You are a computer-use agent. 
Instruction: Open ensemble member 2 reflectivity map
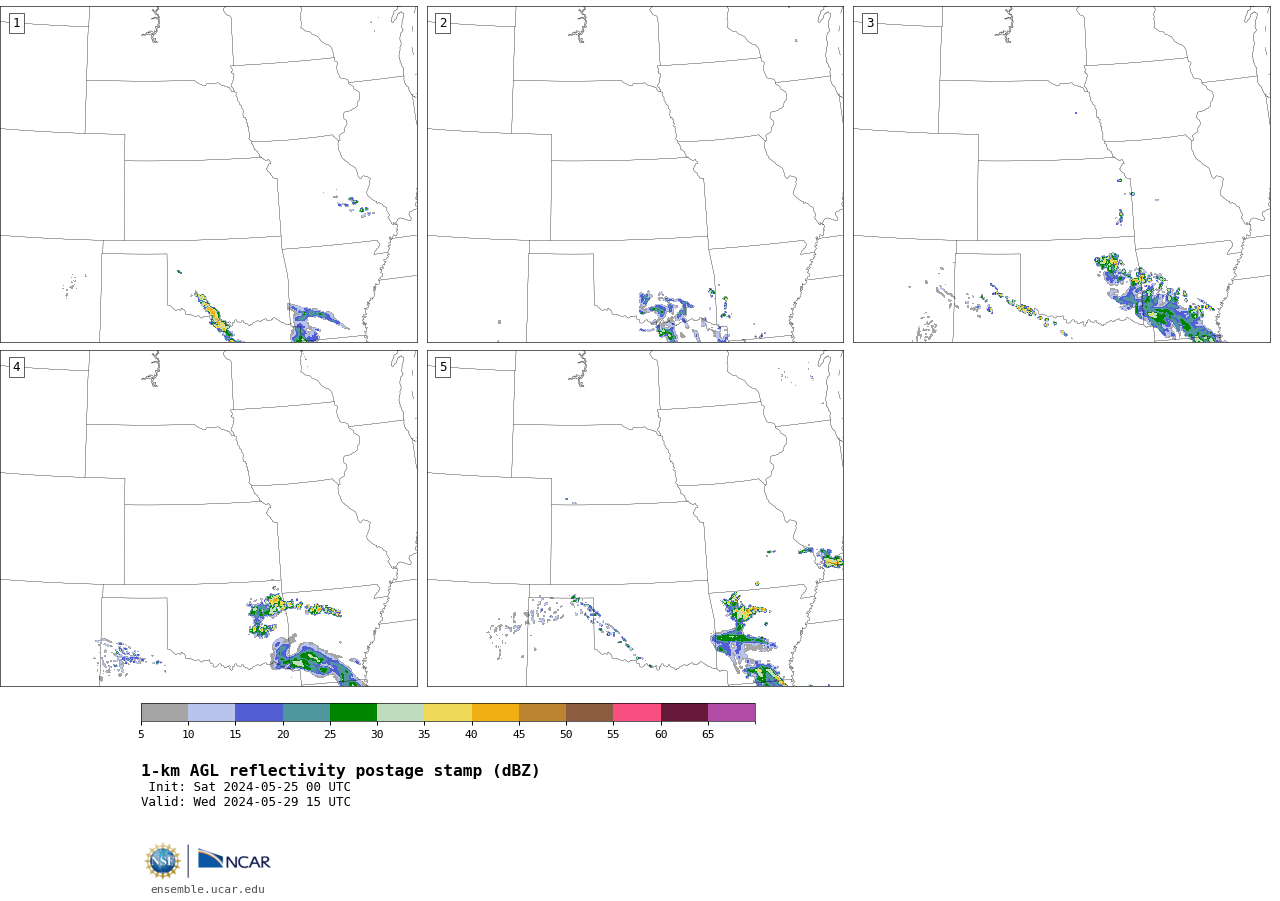[635, 175]
